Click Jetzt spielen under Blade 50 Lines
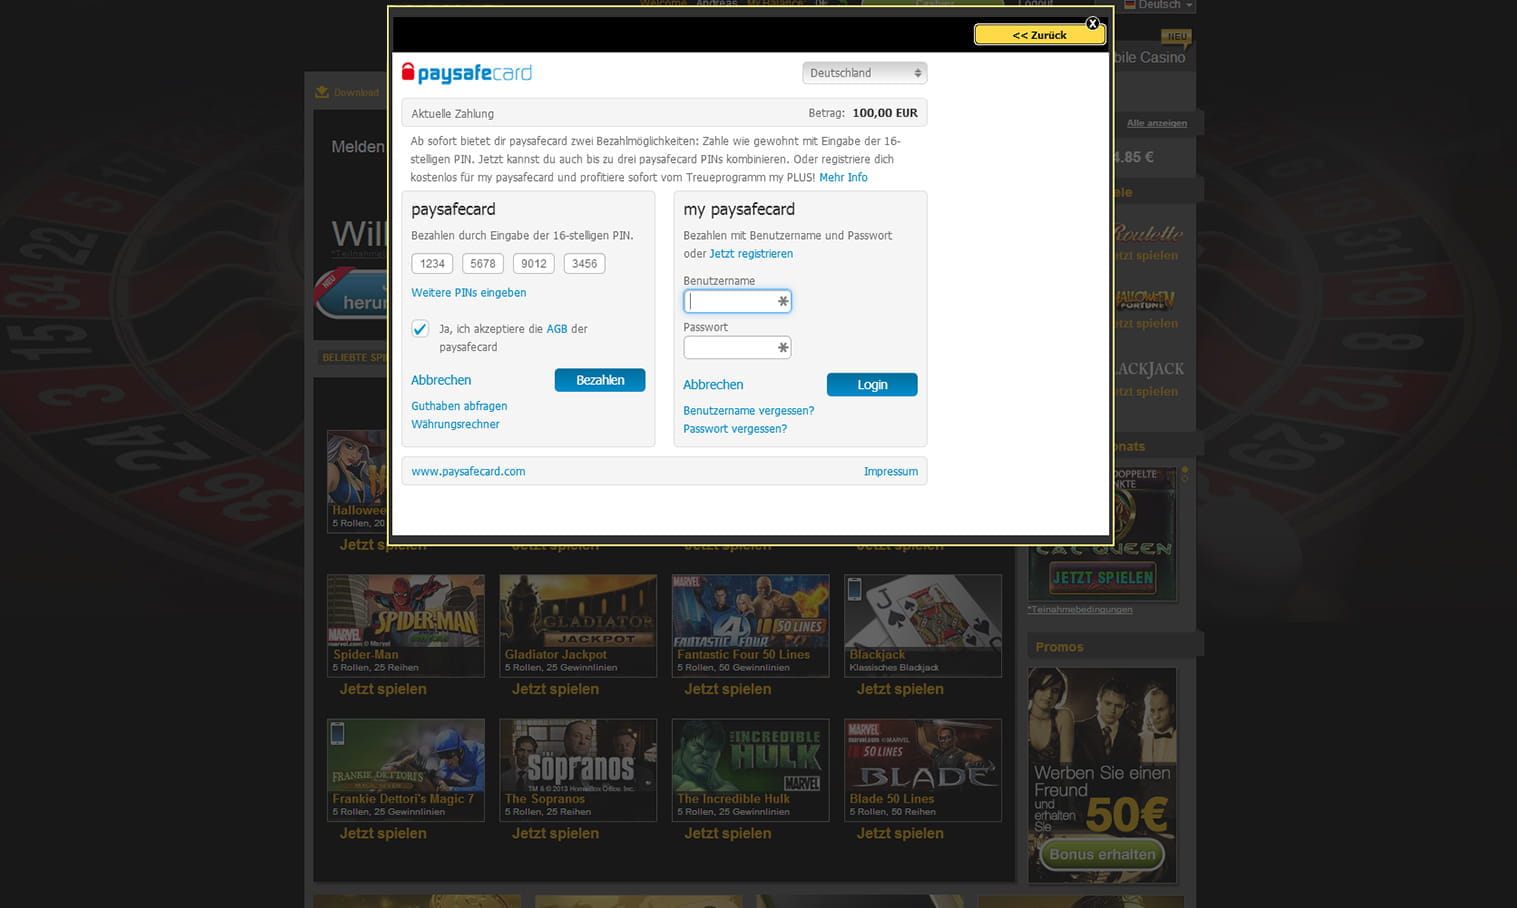The height and width of the screenshot is (908, 1517). coord(900,833)
